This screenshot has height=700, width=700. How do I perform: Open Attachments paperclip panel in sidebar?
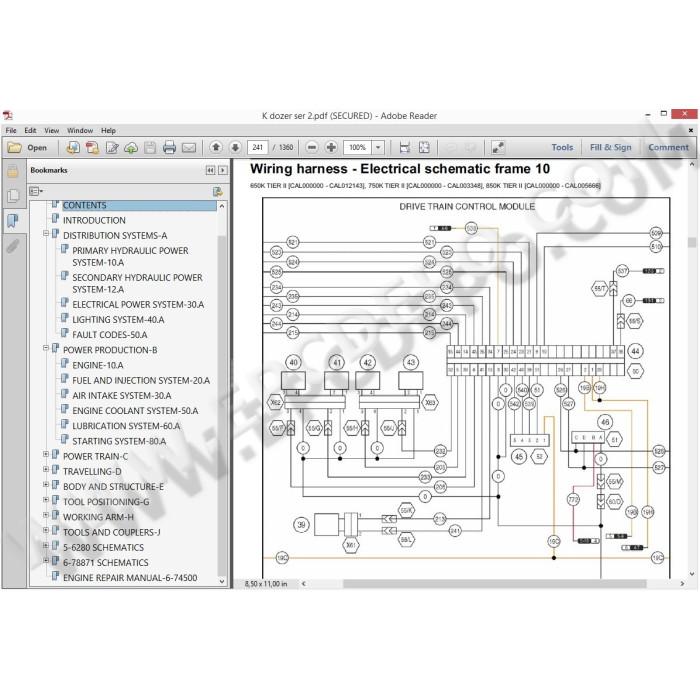(x=13, y=246)
